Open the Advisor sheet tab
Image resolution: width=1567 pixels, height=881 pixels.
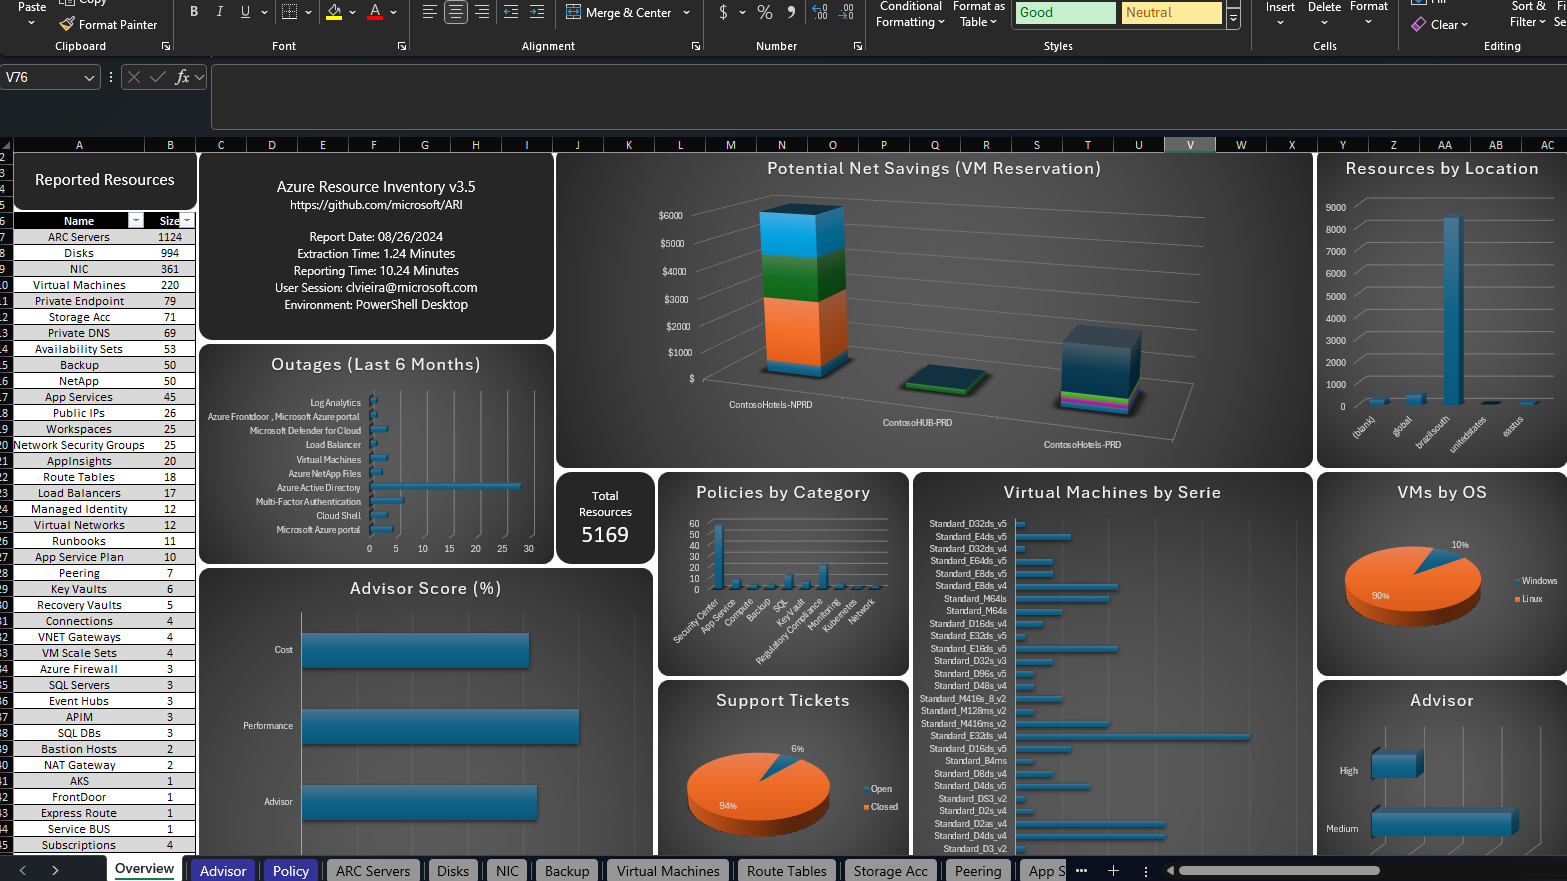[x=222, y=871]
